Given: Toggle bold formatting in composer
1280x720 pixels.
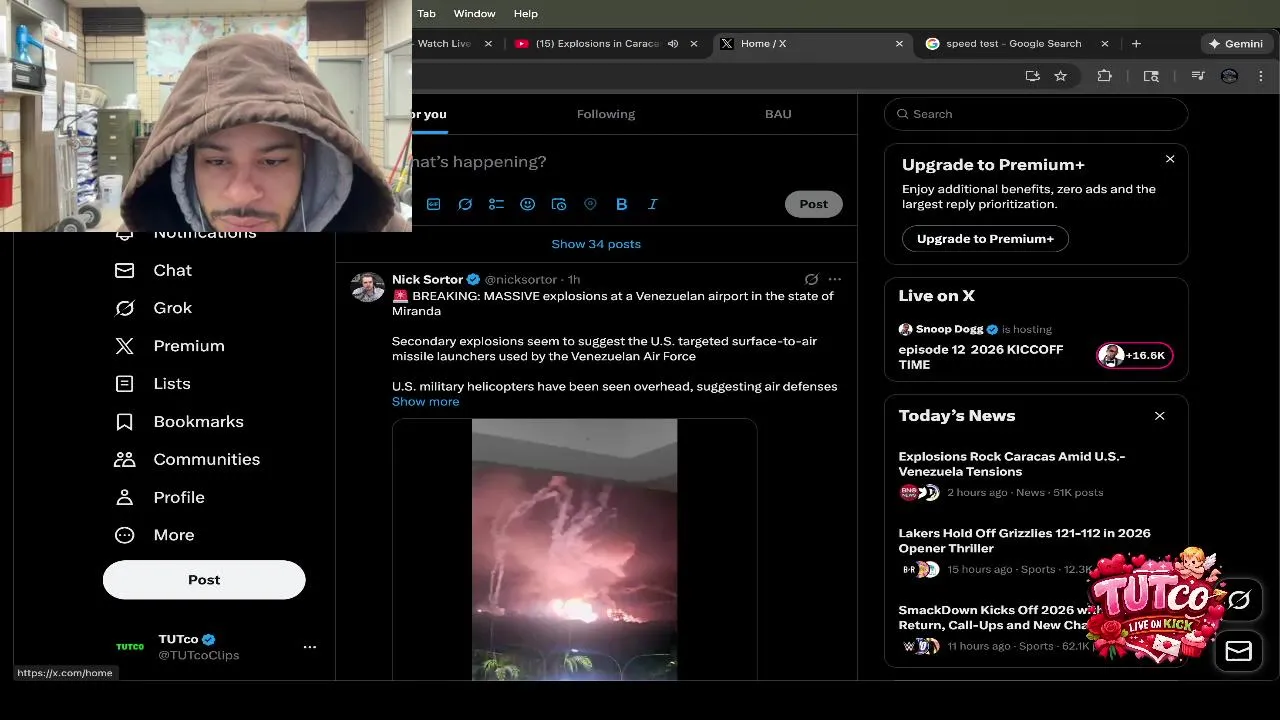Looking at the screenshot, I should 621,204.
